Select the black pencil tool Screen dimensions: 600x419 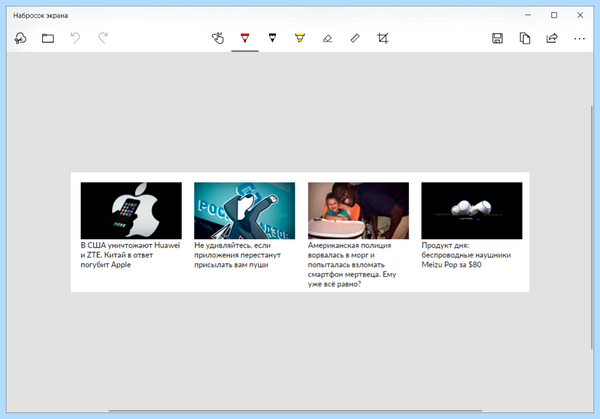click(x=272, y=38)
